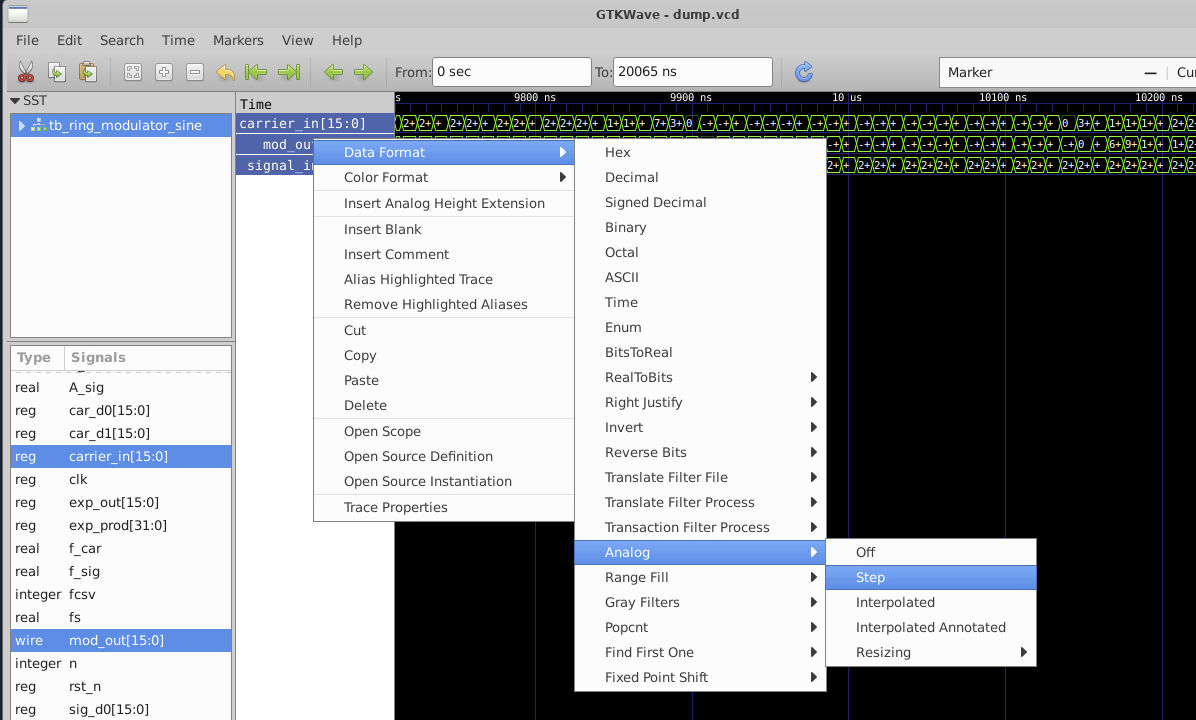This screenshot has width=1196, height=720.
Task: Click the Copy traces toolbar icon
Action: tap(57, 72)
